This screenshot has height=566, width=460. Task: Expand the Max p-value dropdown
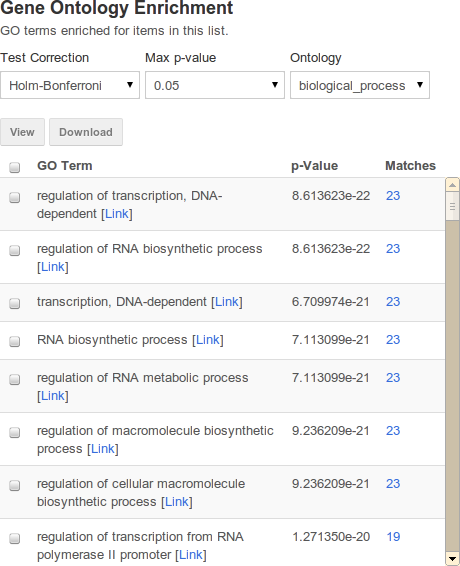(x=215, y=85)
